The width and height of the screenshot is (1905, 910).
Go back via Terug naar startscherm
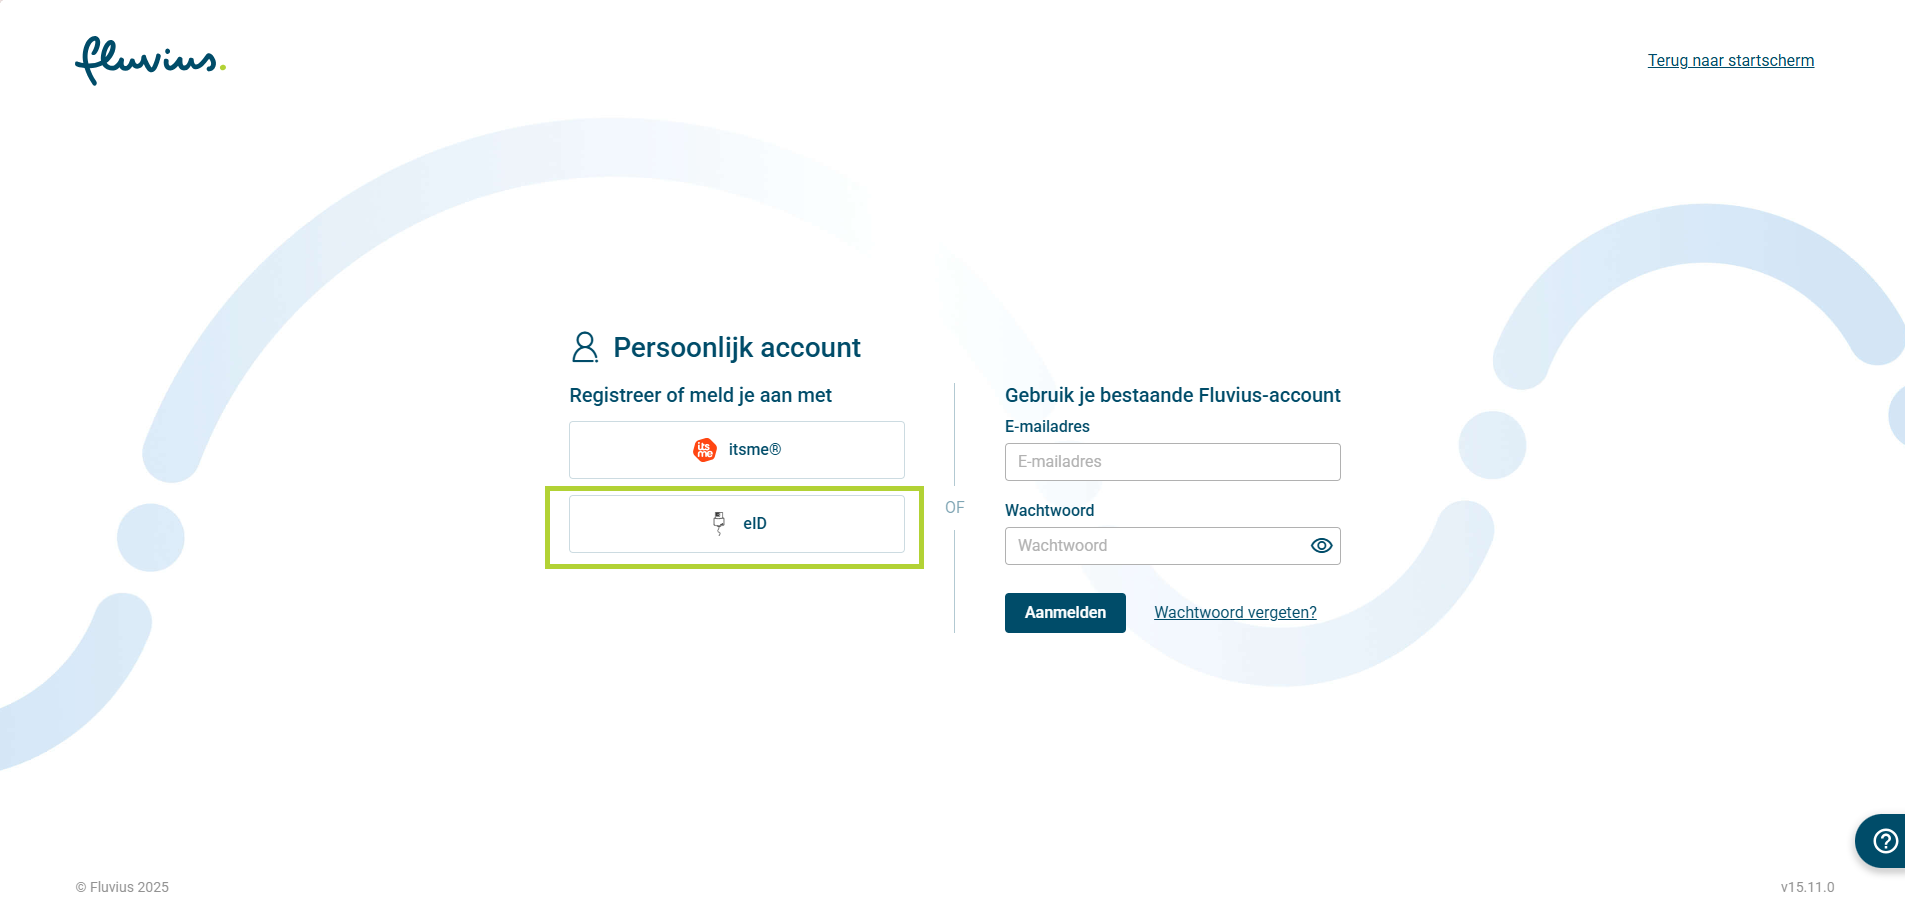pos(1730,61)
